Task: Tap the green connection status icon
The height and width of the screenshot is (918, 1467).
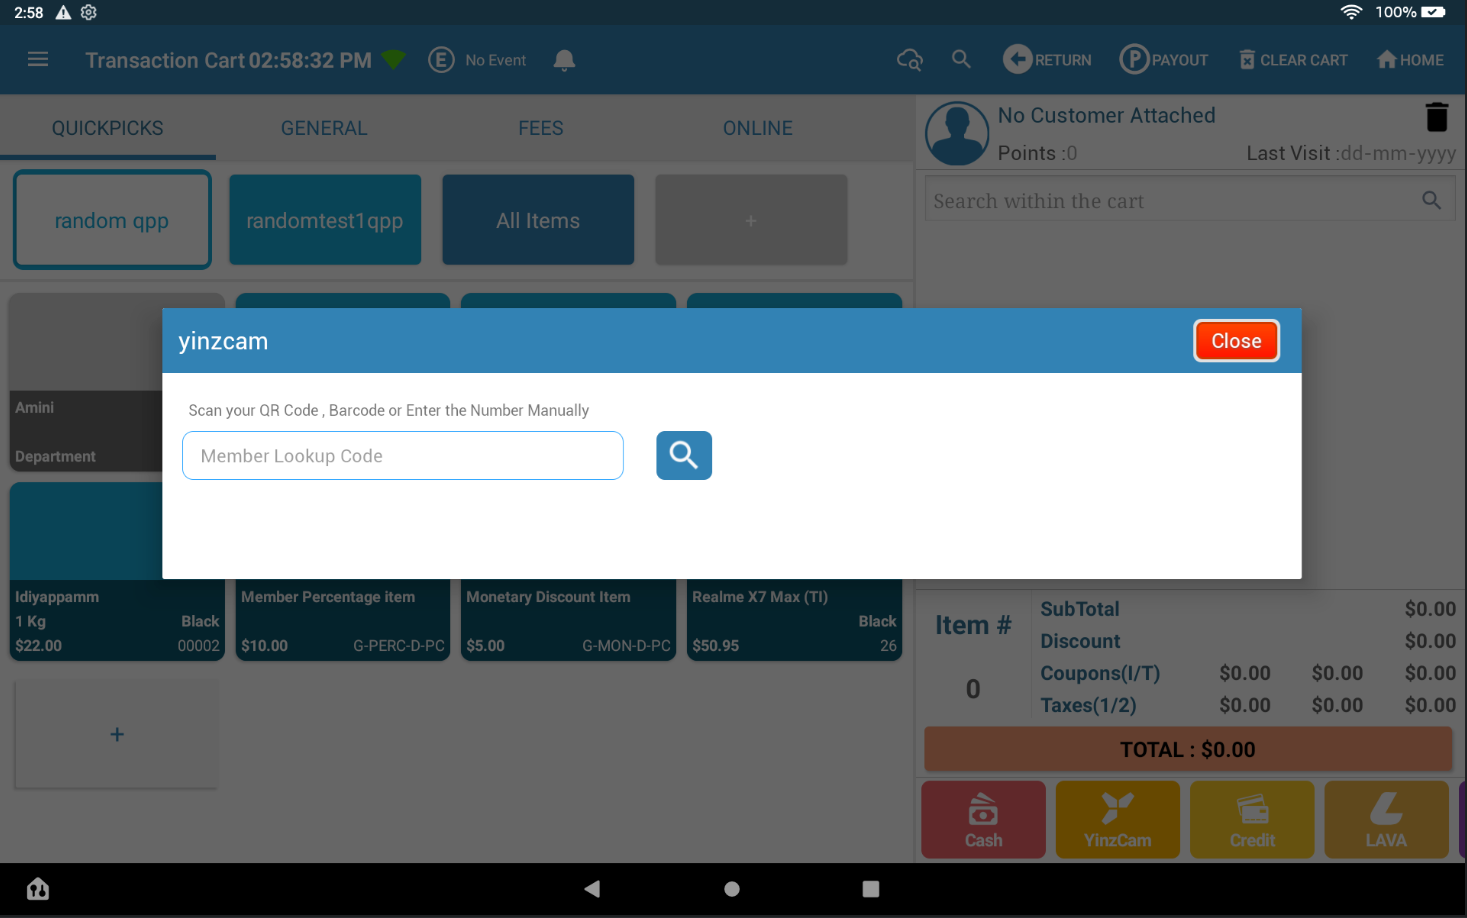Action: coord(393,60)
